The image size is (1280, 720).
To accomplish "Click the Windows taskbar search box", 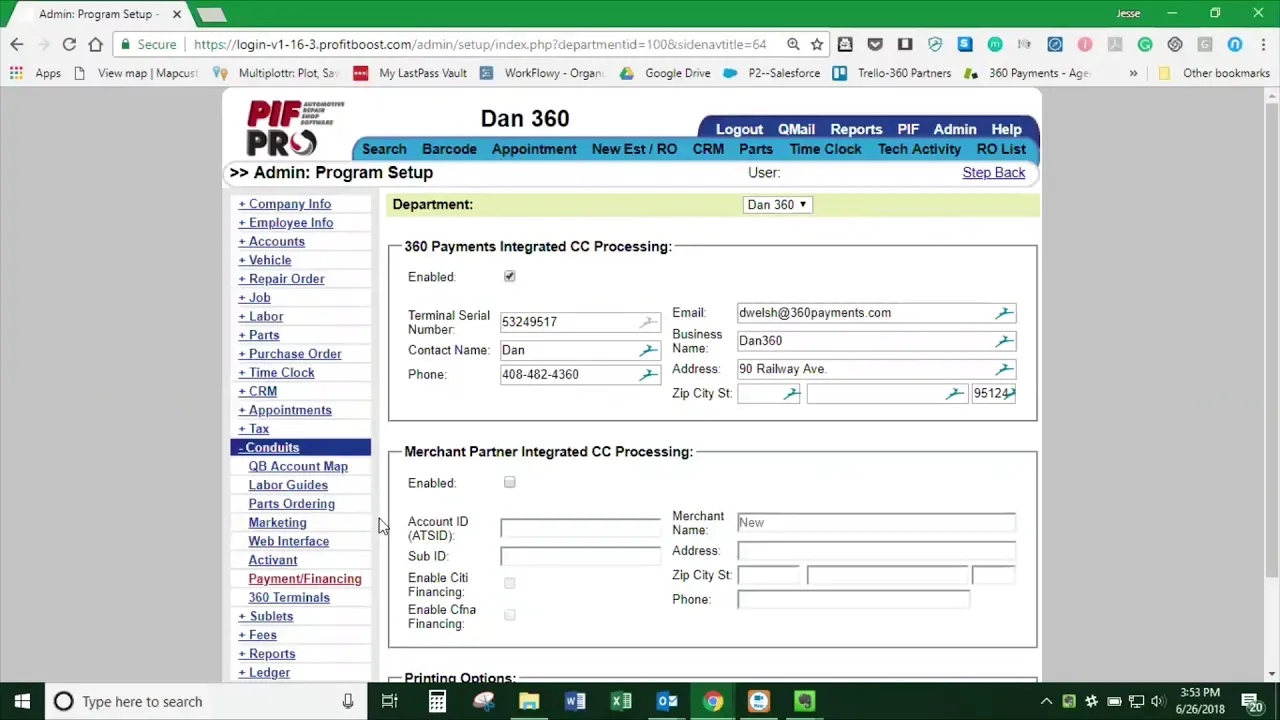I will tap(205, 701).
